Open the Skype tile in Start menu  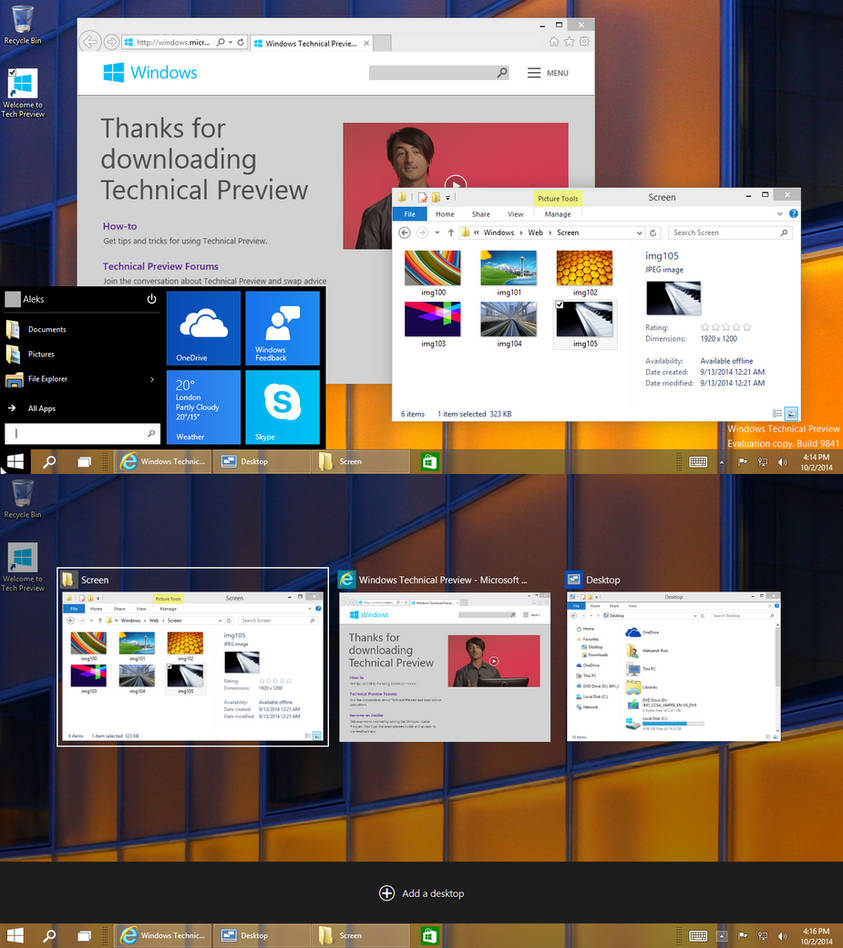282,407
